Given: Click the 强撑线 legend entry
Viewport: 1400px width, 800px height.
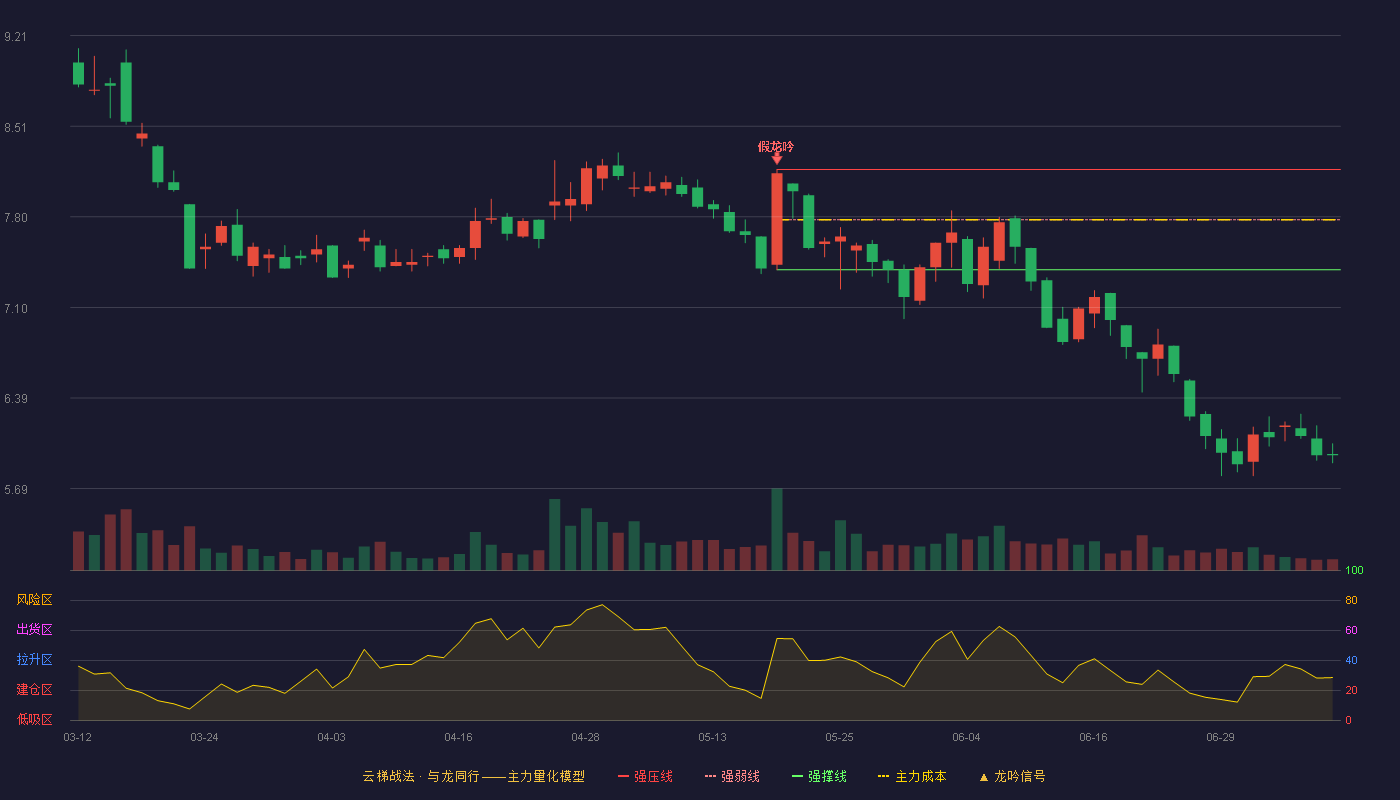Looking at the screenshot, I should 819,776.
